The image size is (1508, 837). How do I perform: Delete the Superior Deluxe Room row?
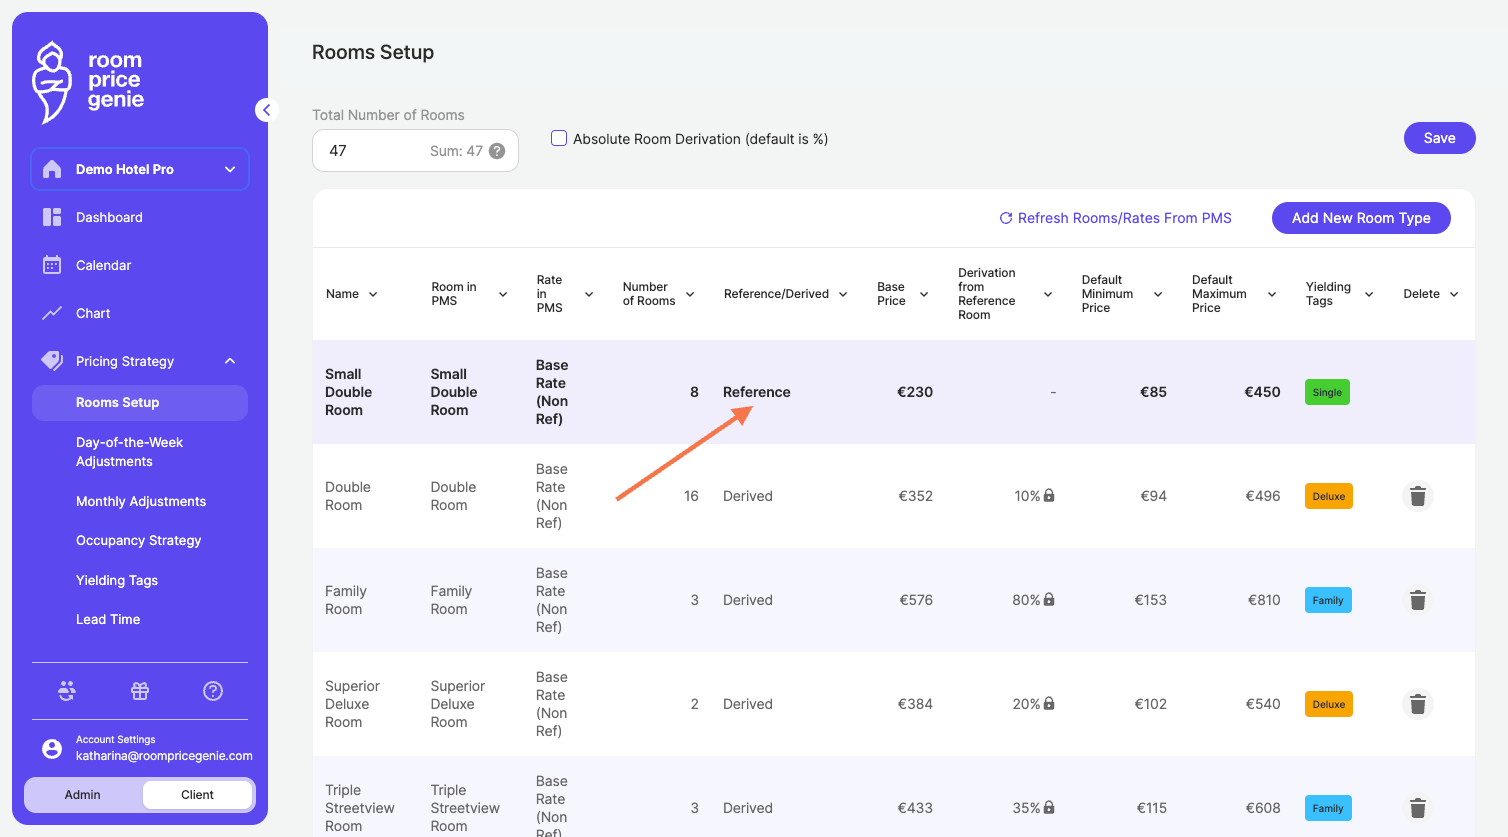click(1417, 704)
